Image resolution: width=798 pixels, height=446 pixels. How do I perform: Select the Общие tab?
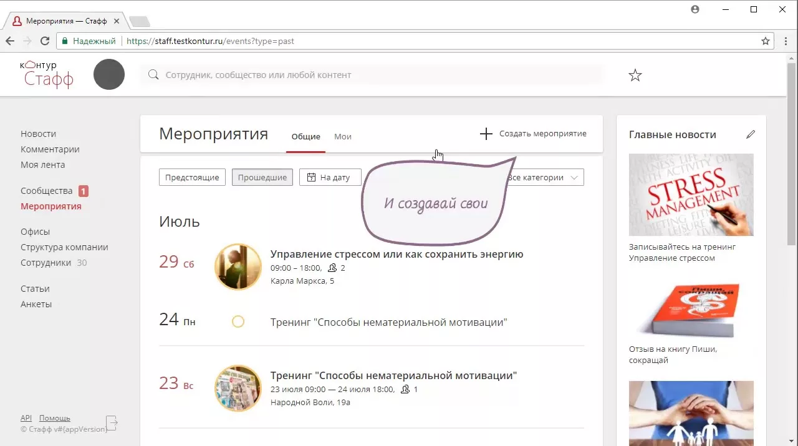coord(305,136)
